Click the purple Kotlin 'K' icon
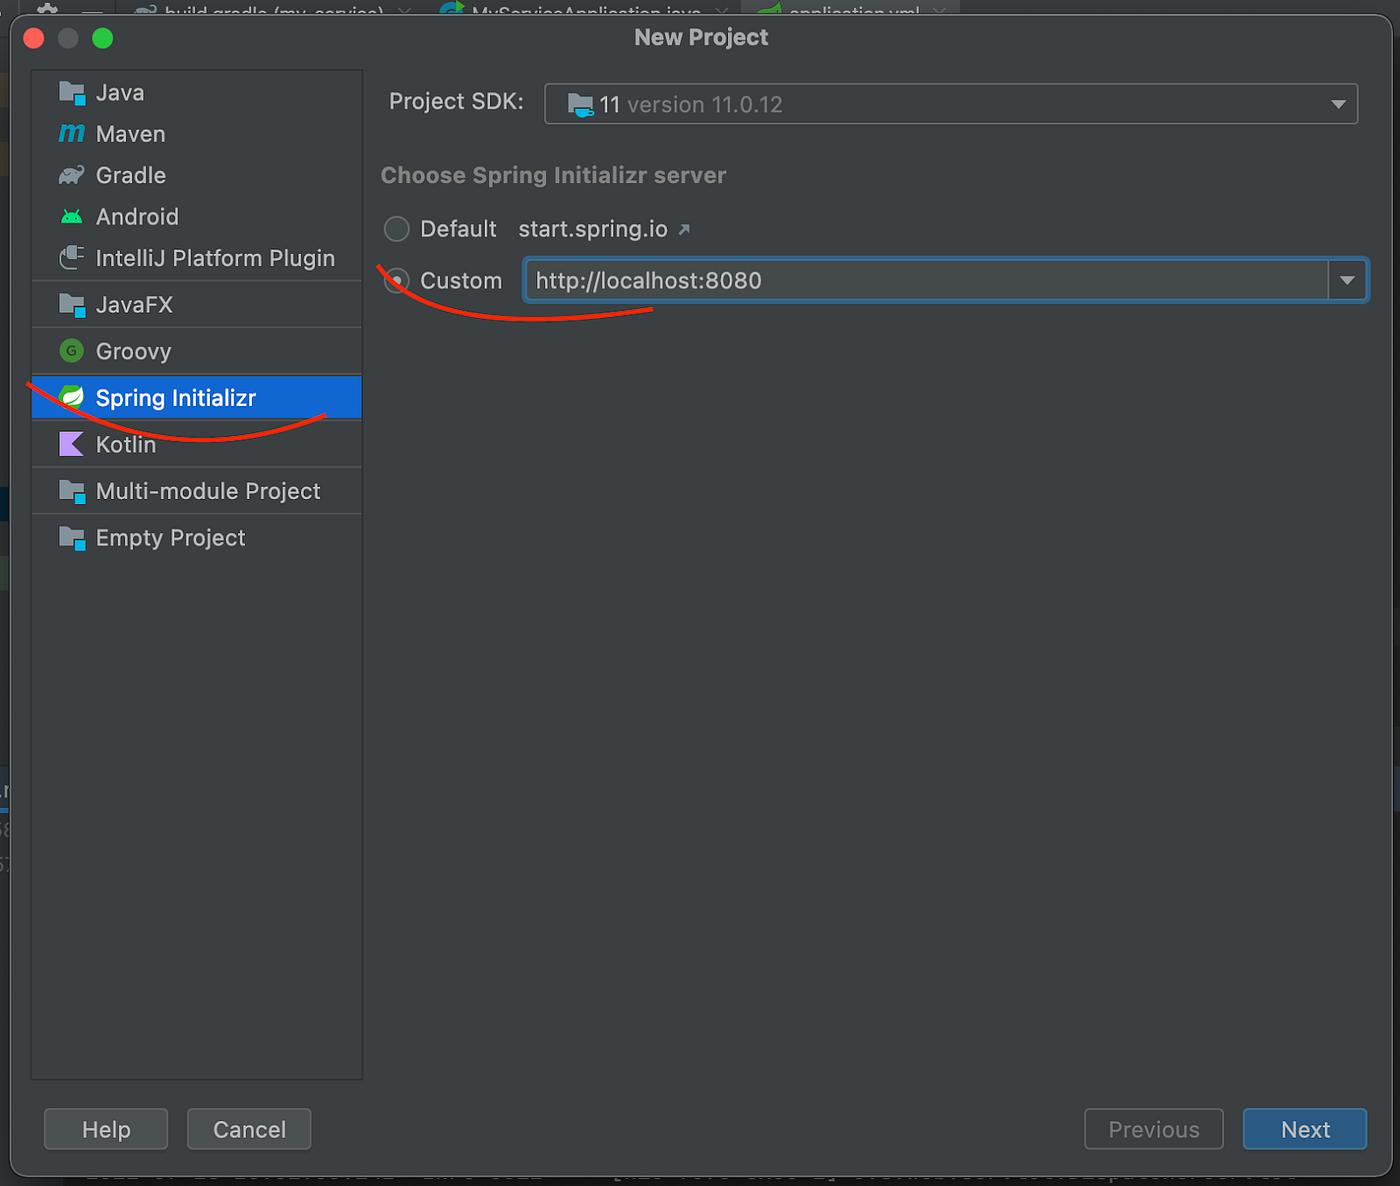1400x1186 pixels. coord(72,444)
